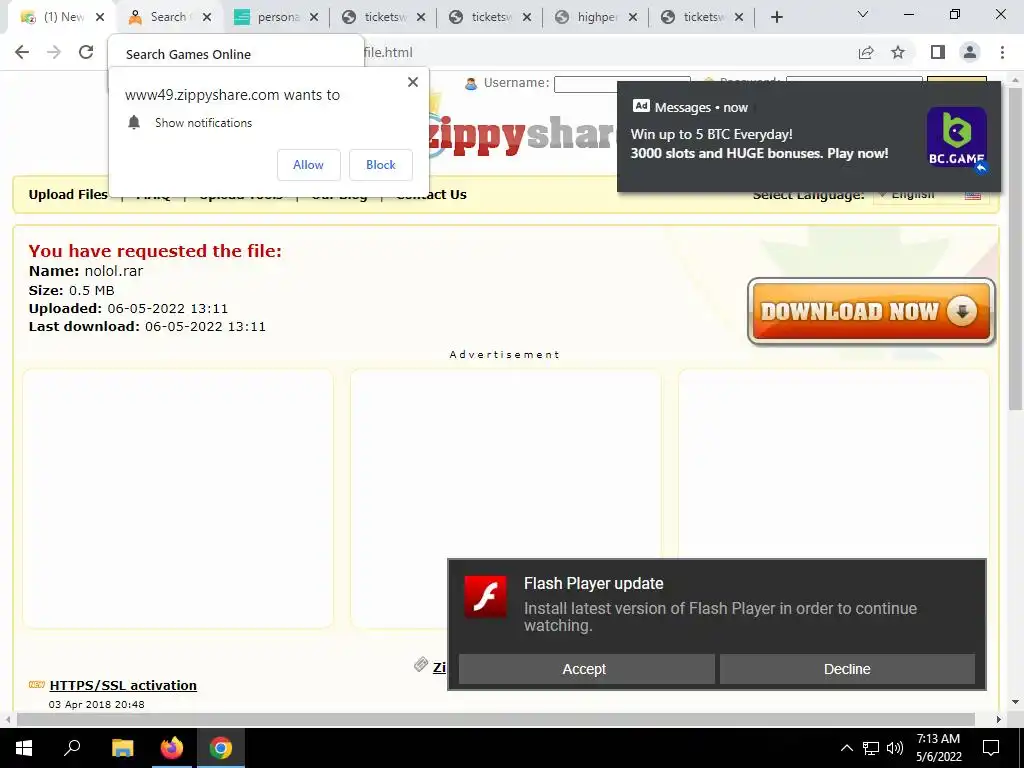The width and height of the screenshot is (1024, 768).
Task: Accept the Flash Player update
Action: pyautogui.click(x=586, y=669)
